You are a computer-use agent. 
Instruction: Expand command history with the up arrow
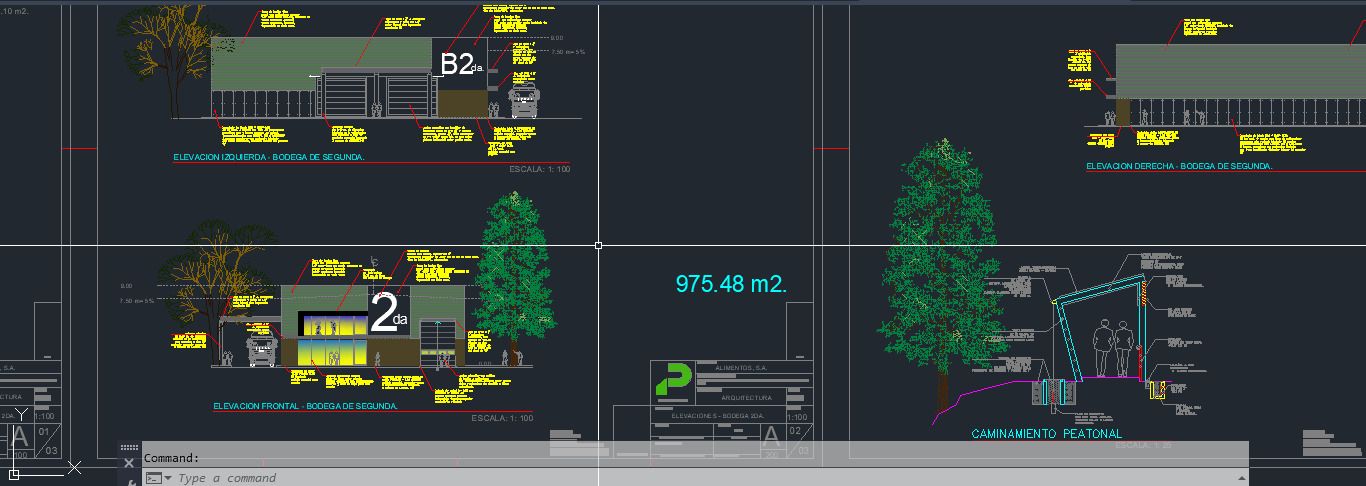click(1241, 478)
